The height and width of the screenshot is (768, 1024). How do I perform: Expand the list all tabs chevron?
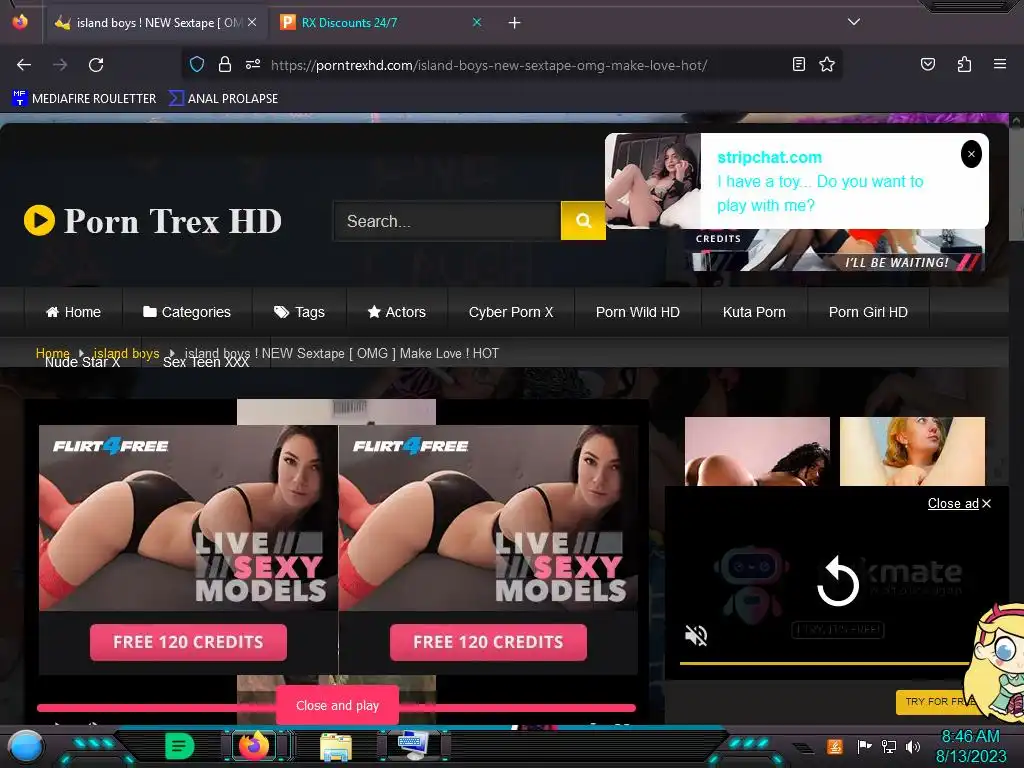pyautogui.click(x=854, y=22)
